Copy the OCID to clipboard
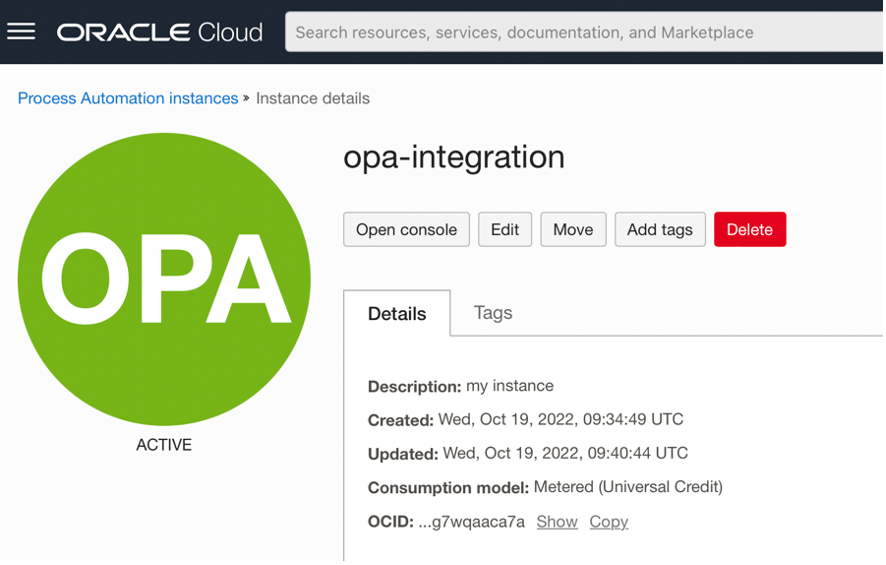Screen dimensions: 886x565 point(608,521)
